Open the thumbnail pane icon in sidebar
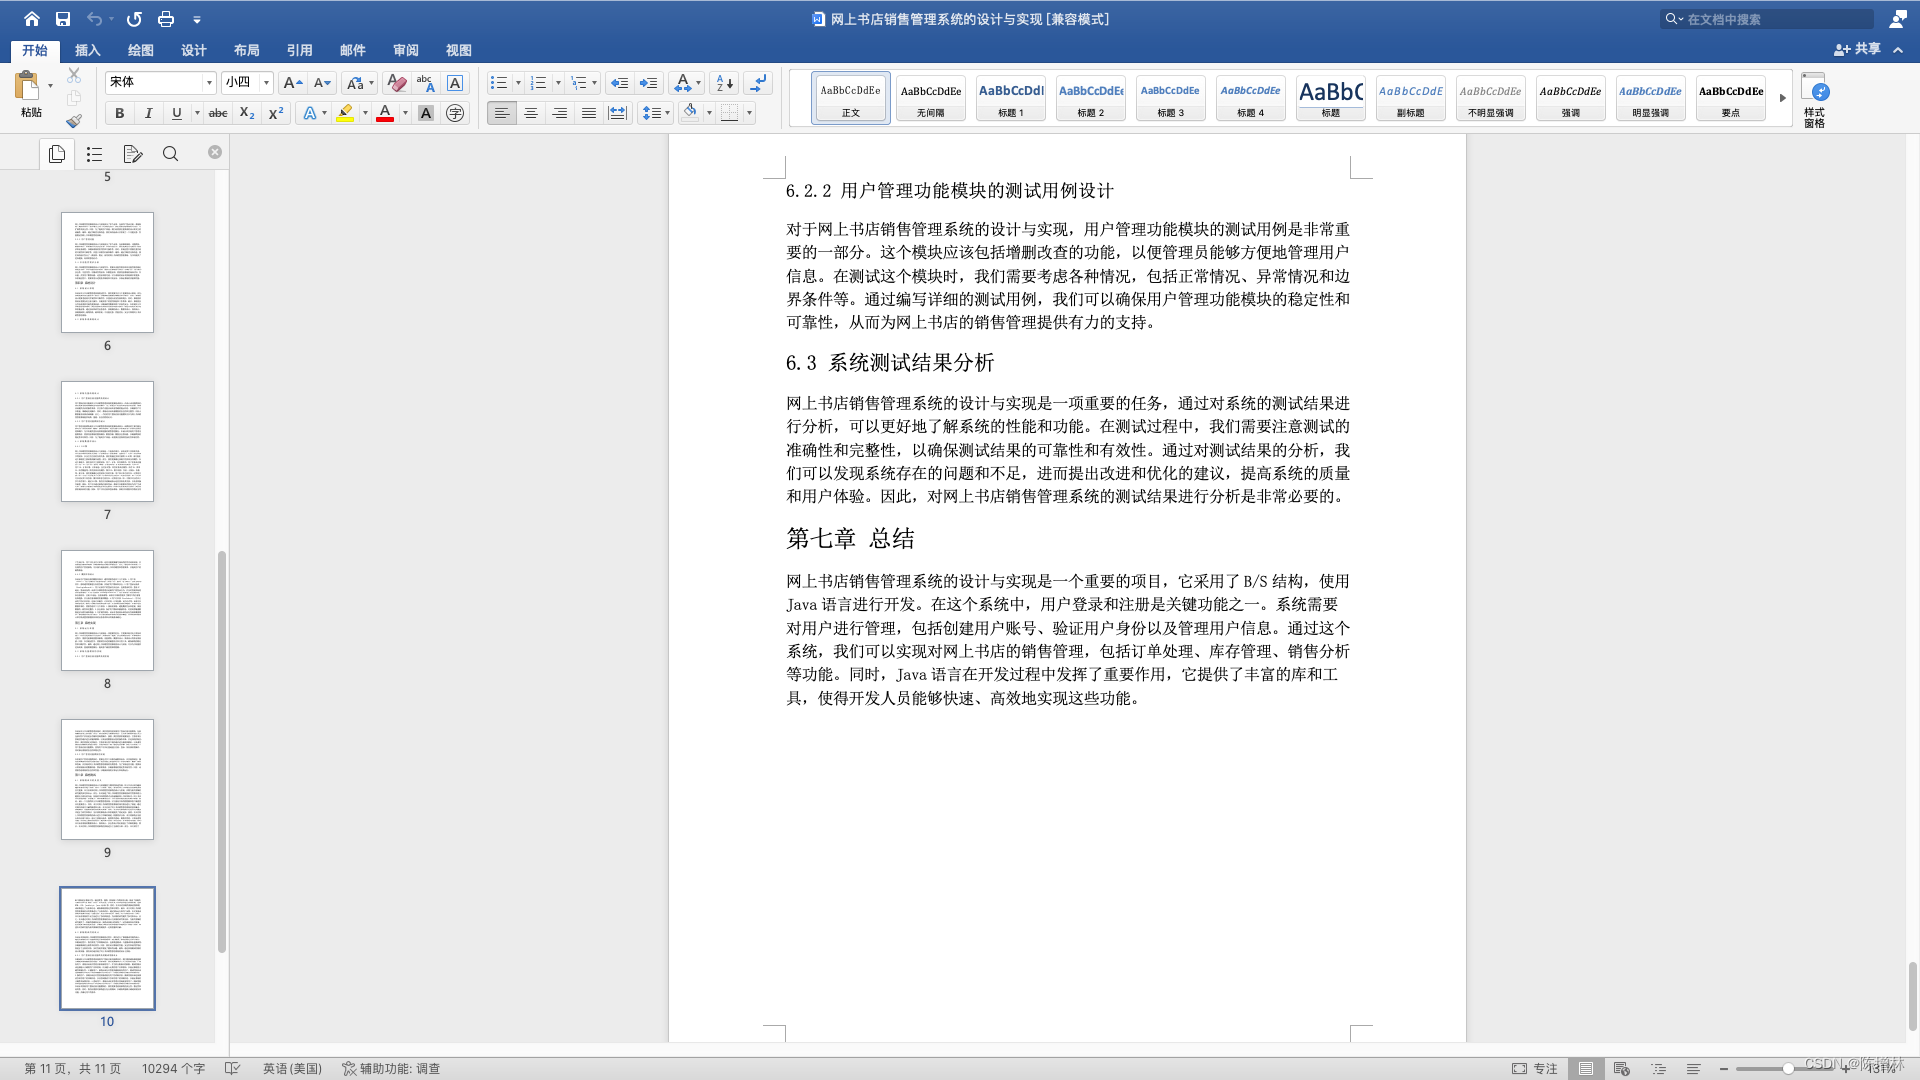The width and height of the screenshot is (1920, 1080). (57, 153)
